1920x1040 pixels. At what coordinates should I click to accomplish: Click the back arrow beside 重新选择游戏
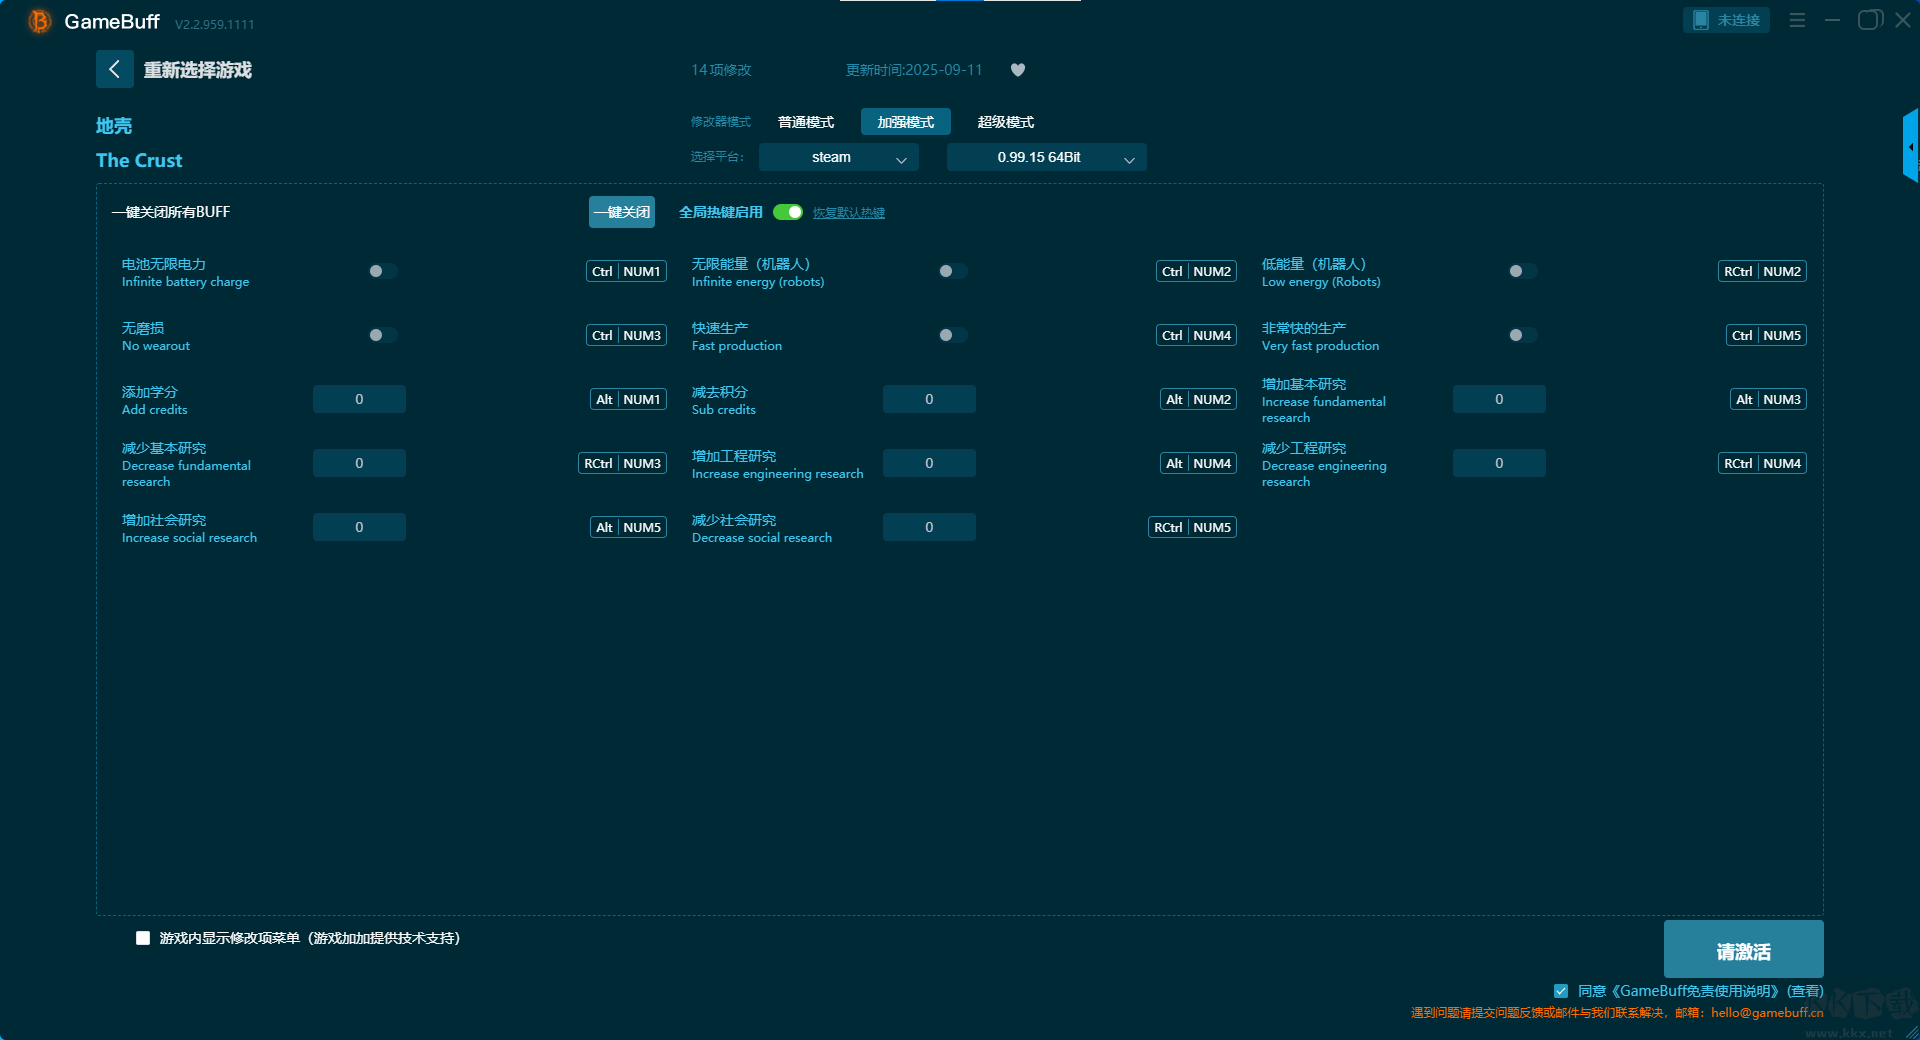coord(114,69)
